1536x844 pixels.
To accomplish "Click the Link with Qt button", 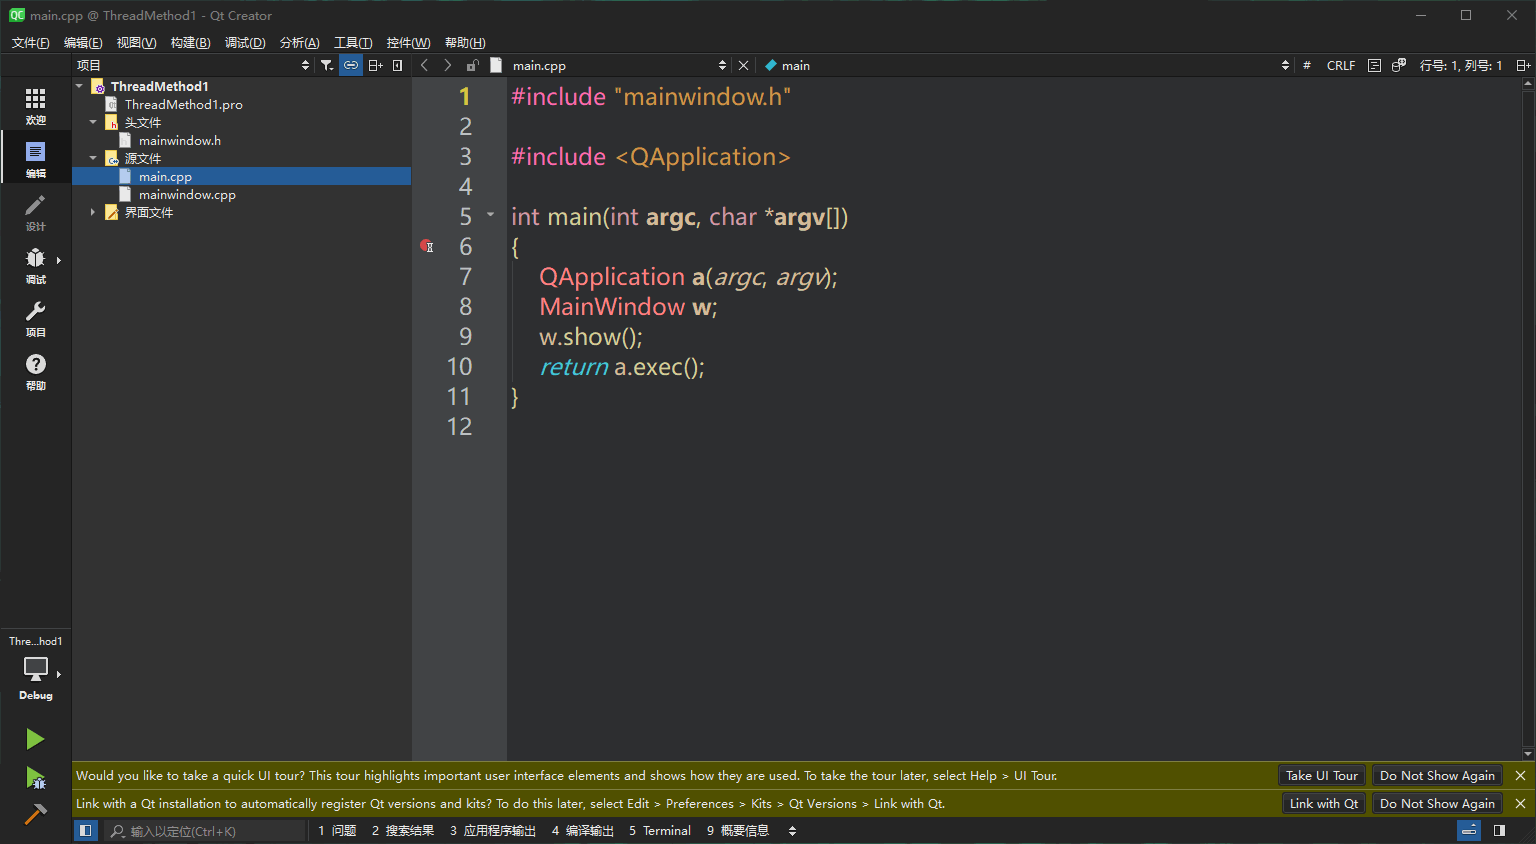I will pos(1323,803).
